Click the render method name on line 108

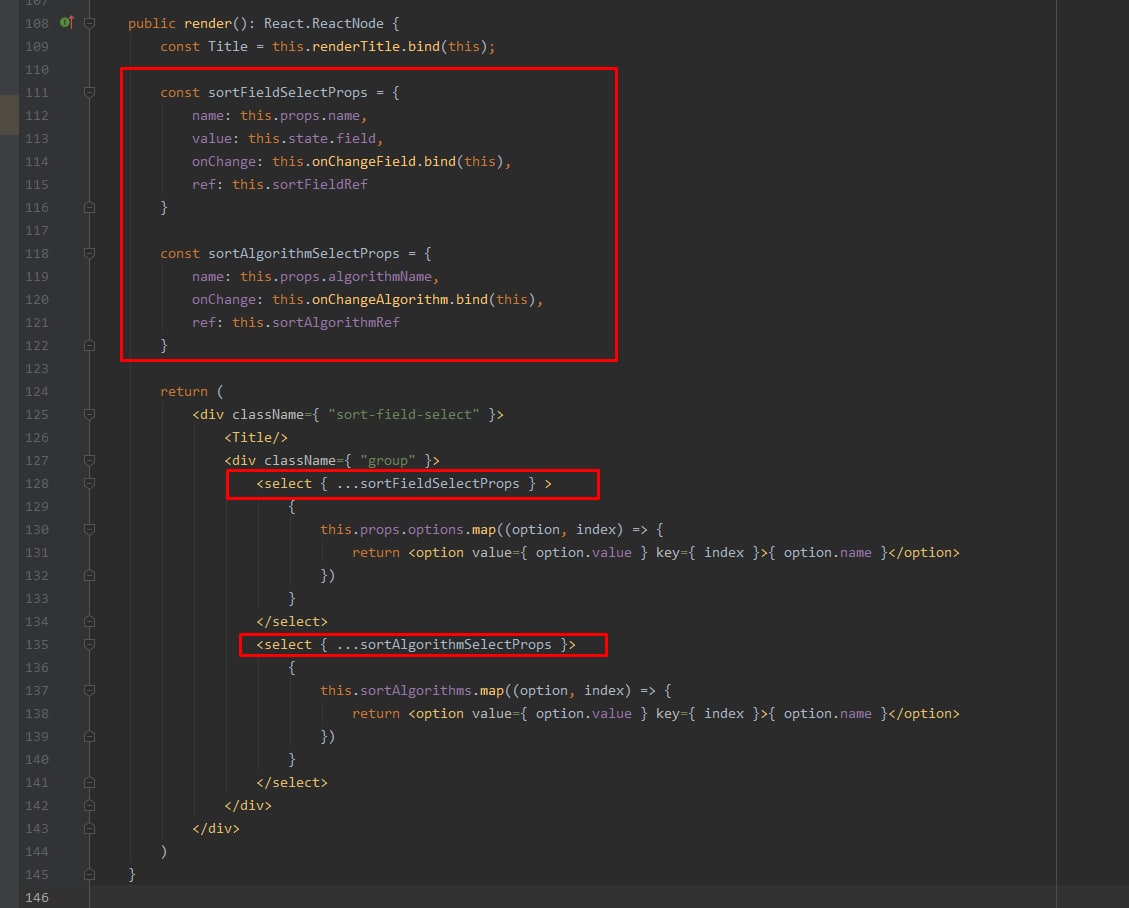pyautogui.click(x=207, y=24)
